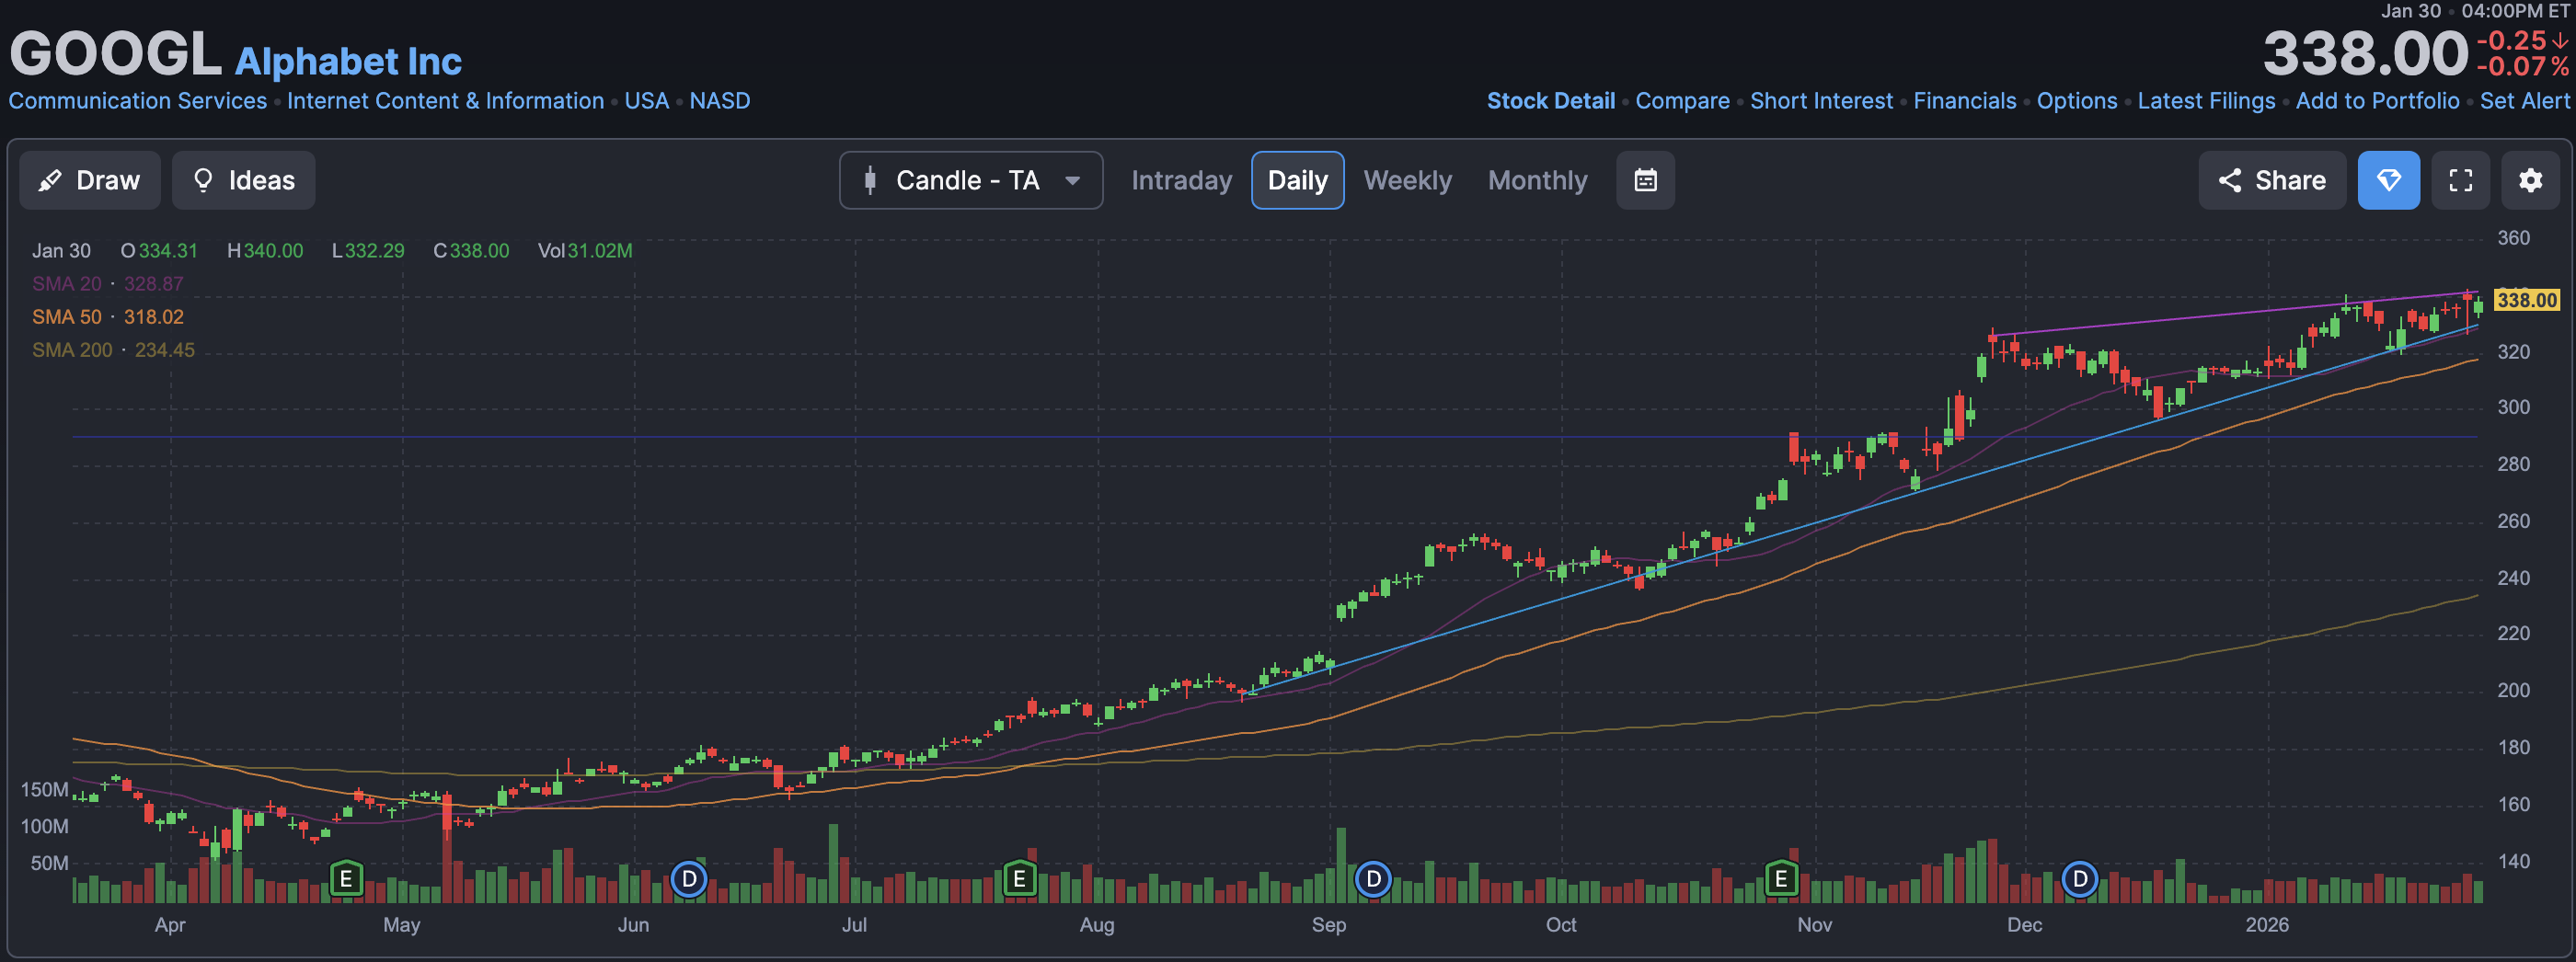Click the 2026 label on time axis
Viewport: 2576px width, 962px height.
2266,925
